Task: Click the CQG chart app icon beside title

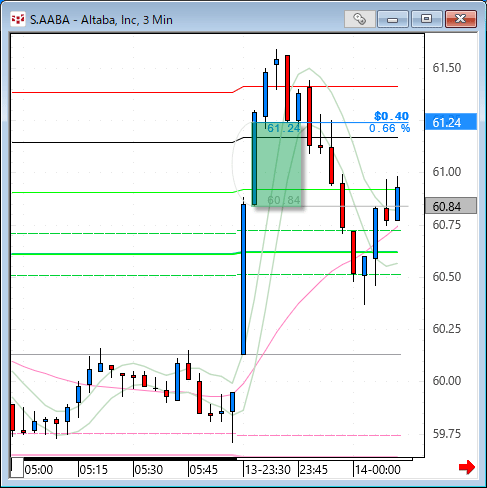Action: click(18, 19)
